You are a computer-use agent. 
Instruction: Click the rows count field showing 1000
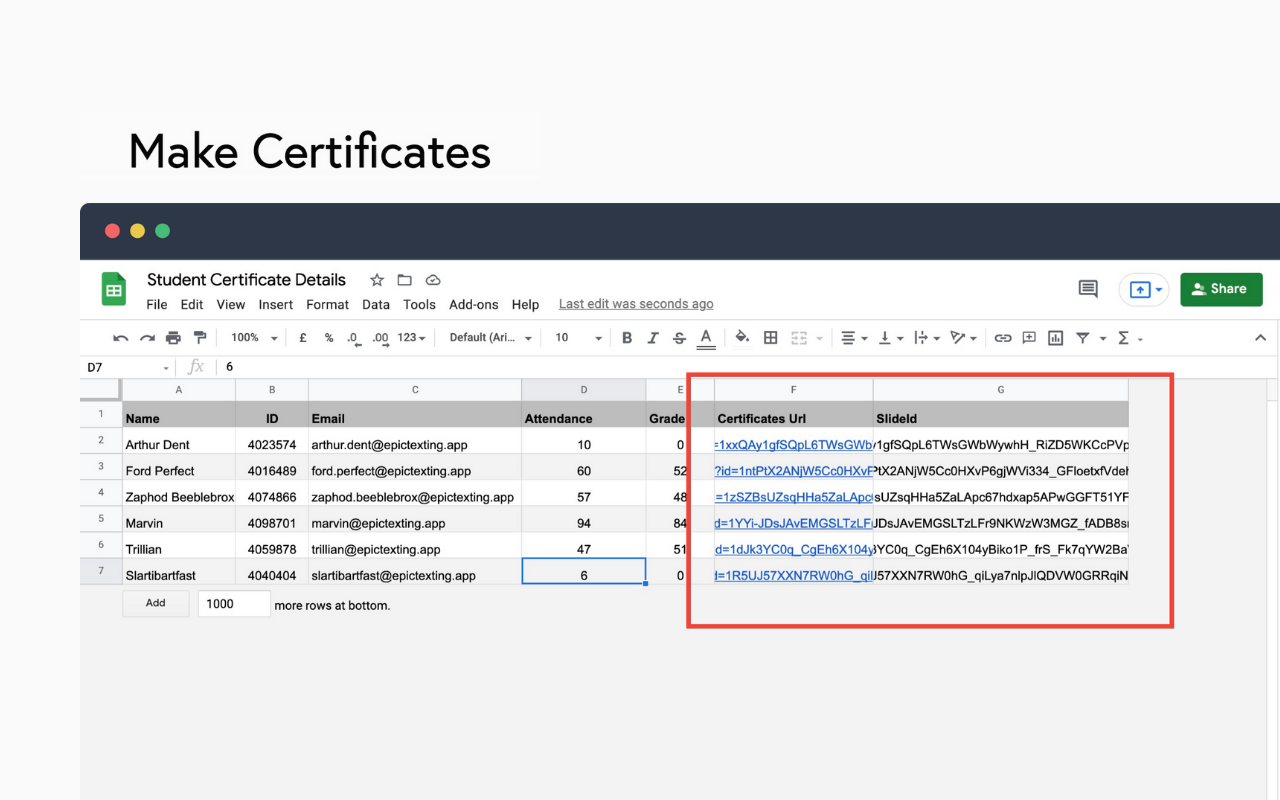click(x=234, y=604)
